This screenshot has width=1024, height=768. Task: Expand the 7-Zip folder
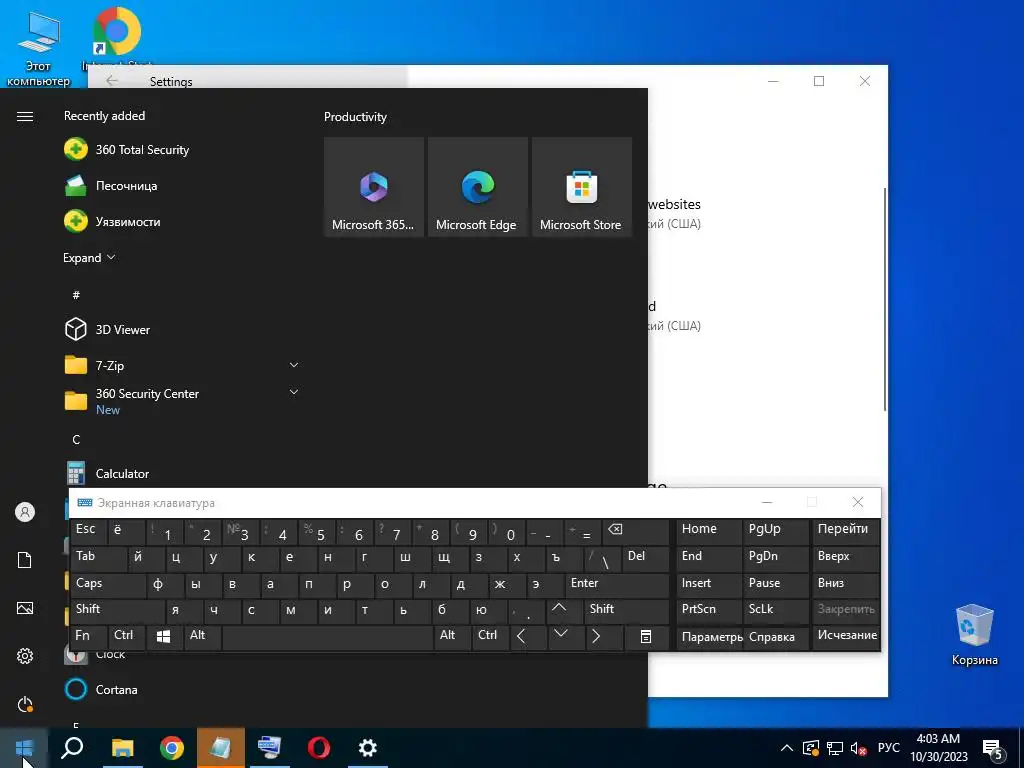pos(294,365)
